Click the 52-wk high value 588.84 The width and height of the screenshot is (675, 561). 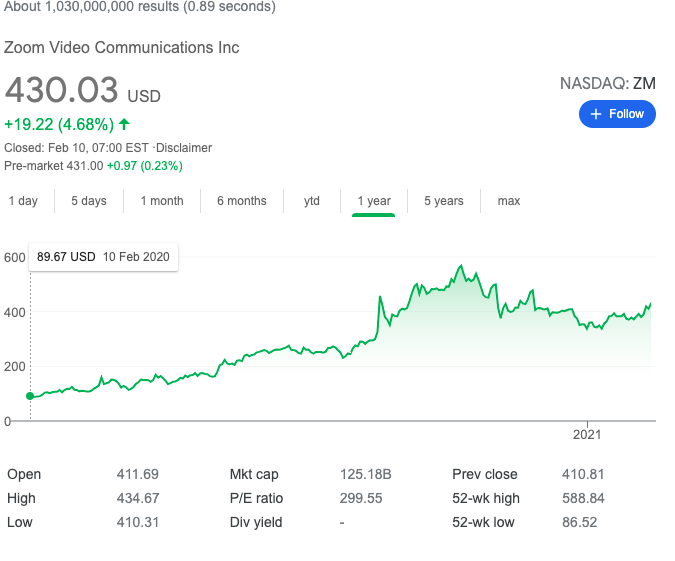[x=583, y=499]
